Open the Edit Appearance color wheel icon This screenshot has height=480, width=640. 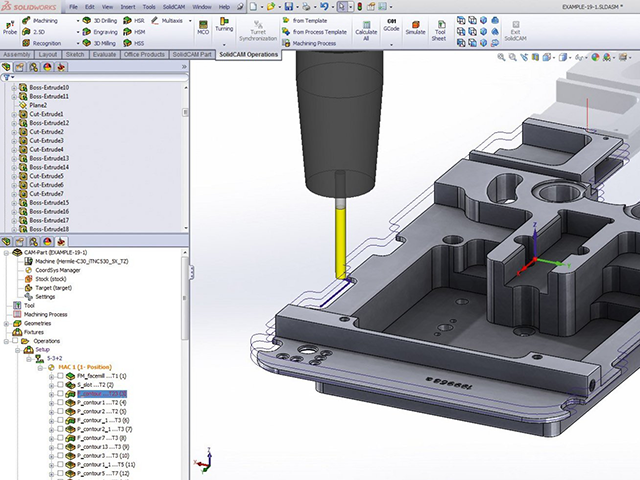click(595, 58)
